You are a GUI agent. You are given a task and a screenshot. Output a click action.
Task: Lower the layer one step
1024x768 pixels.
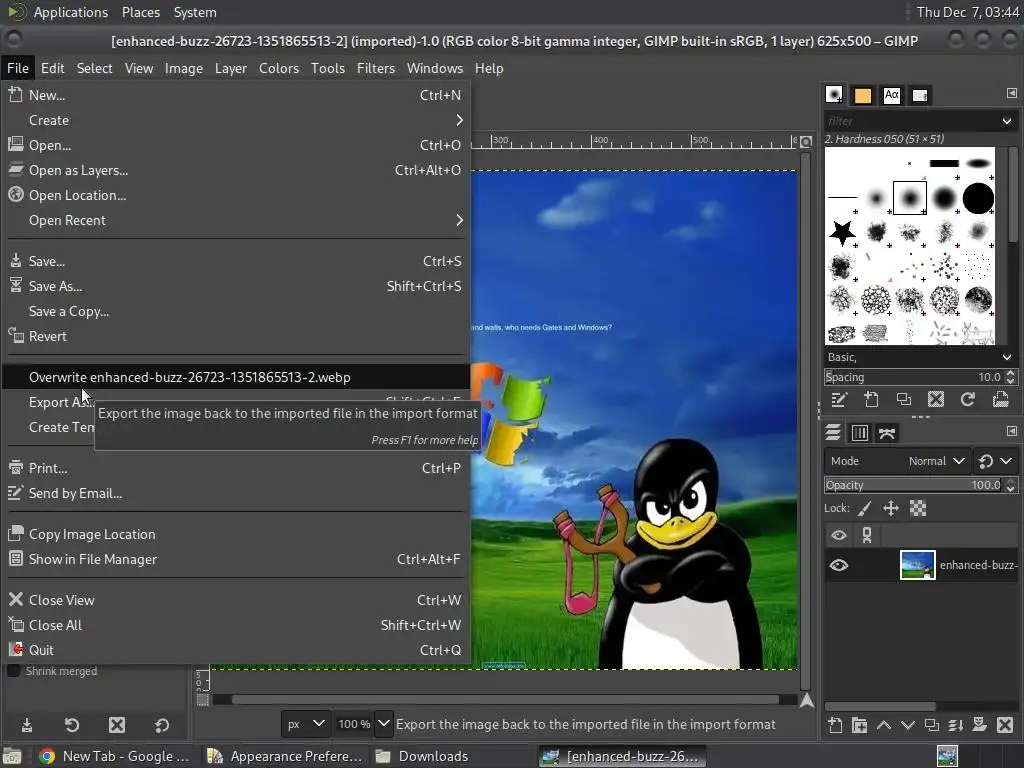pos(908,725)
